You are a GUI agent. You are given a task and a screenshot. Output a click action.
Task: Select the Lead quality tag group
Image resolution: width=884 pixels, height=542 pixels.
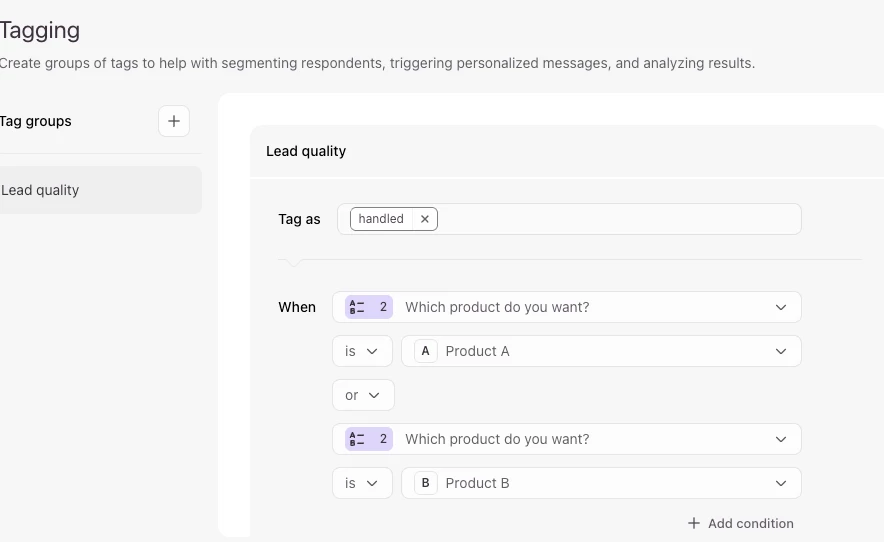[98, 190]
